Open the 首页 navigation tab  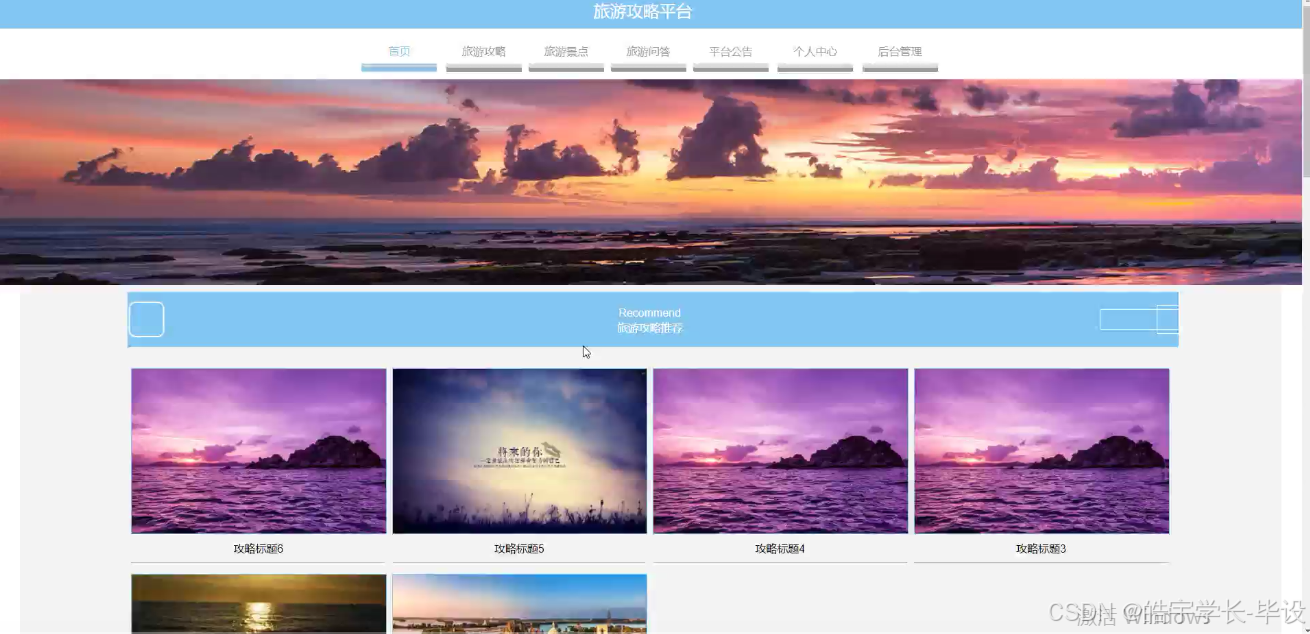click(x=399, y=52)
